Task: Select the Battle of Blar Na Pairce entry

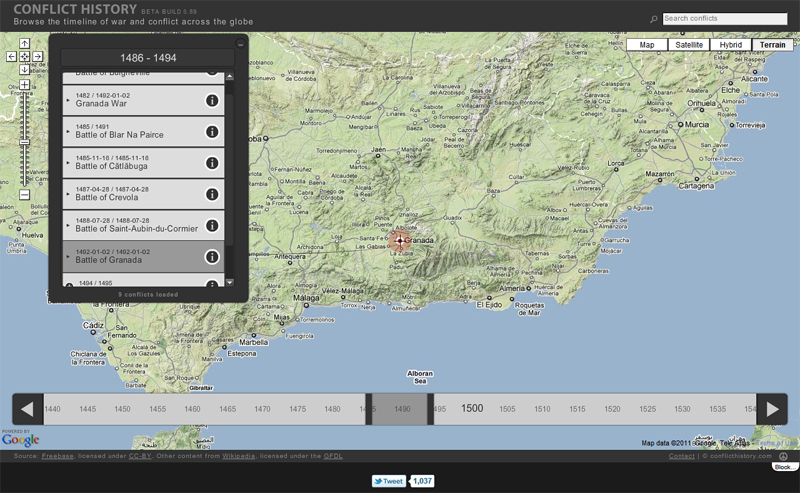Action: pyautogui.click(x=143, y=132)
